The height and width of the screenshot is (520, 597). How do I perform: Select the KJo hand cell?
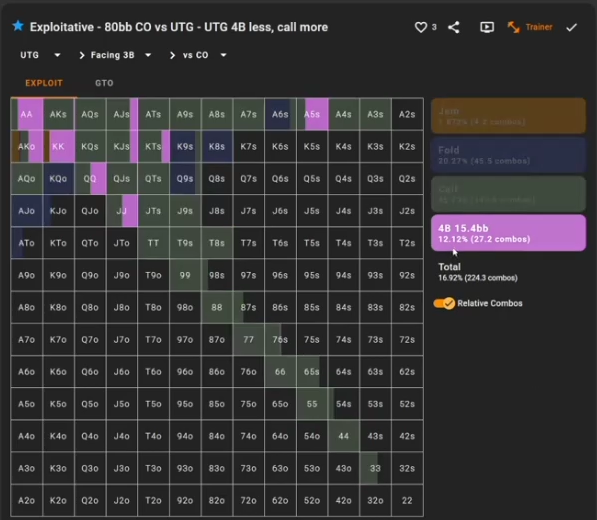pos(58,211)
